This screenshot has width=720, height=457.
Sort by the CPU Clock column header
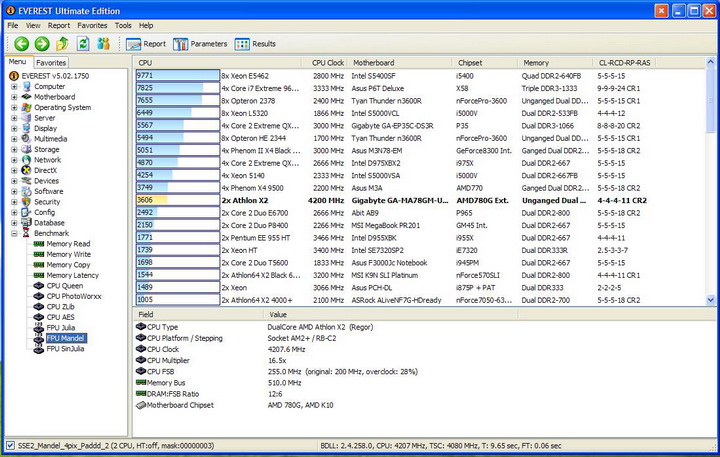tap(328, 62)
